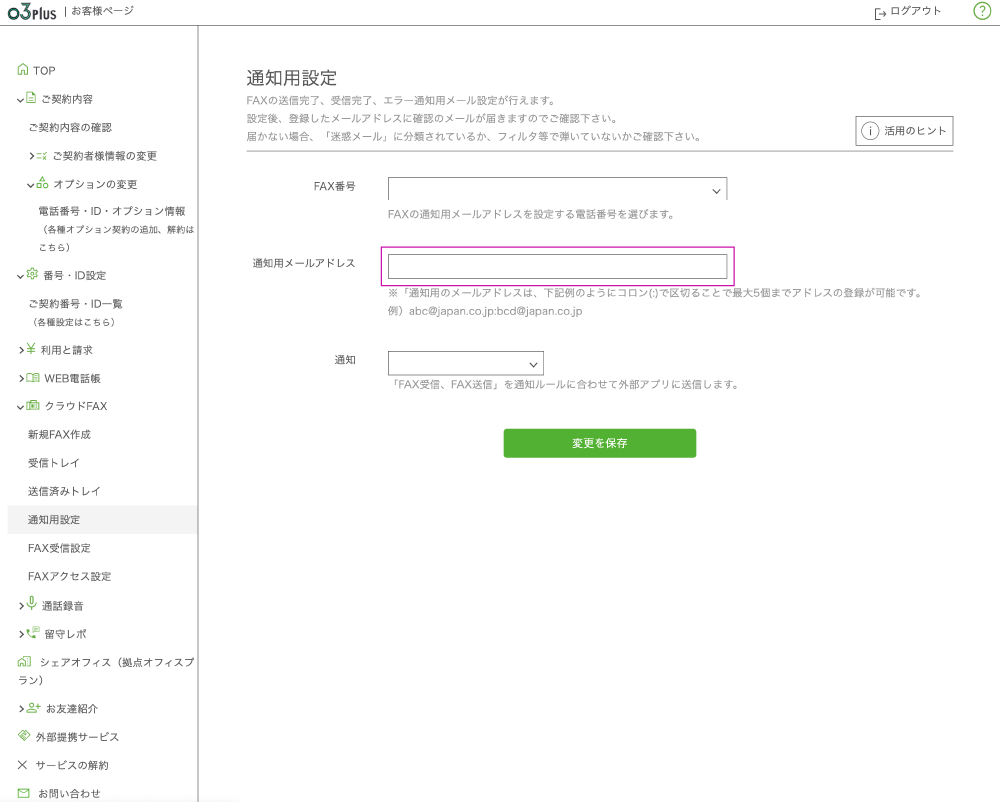Click the ログアウト link
The image size is (1000, 802).
[915, 11]
